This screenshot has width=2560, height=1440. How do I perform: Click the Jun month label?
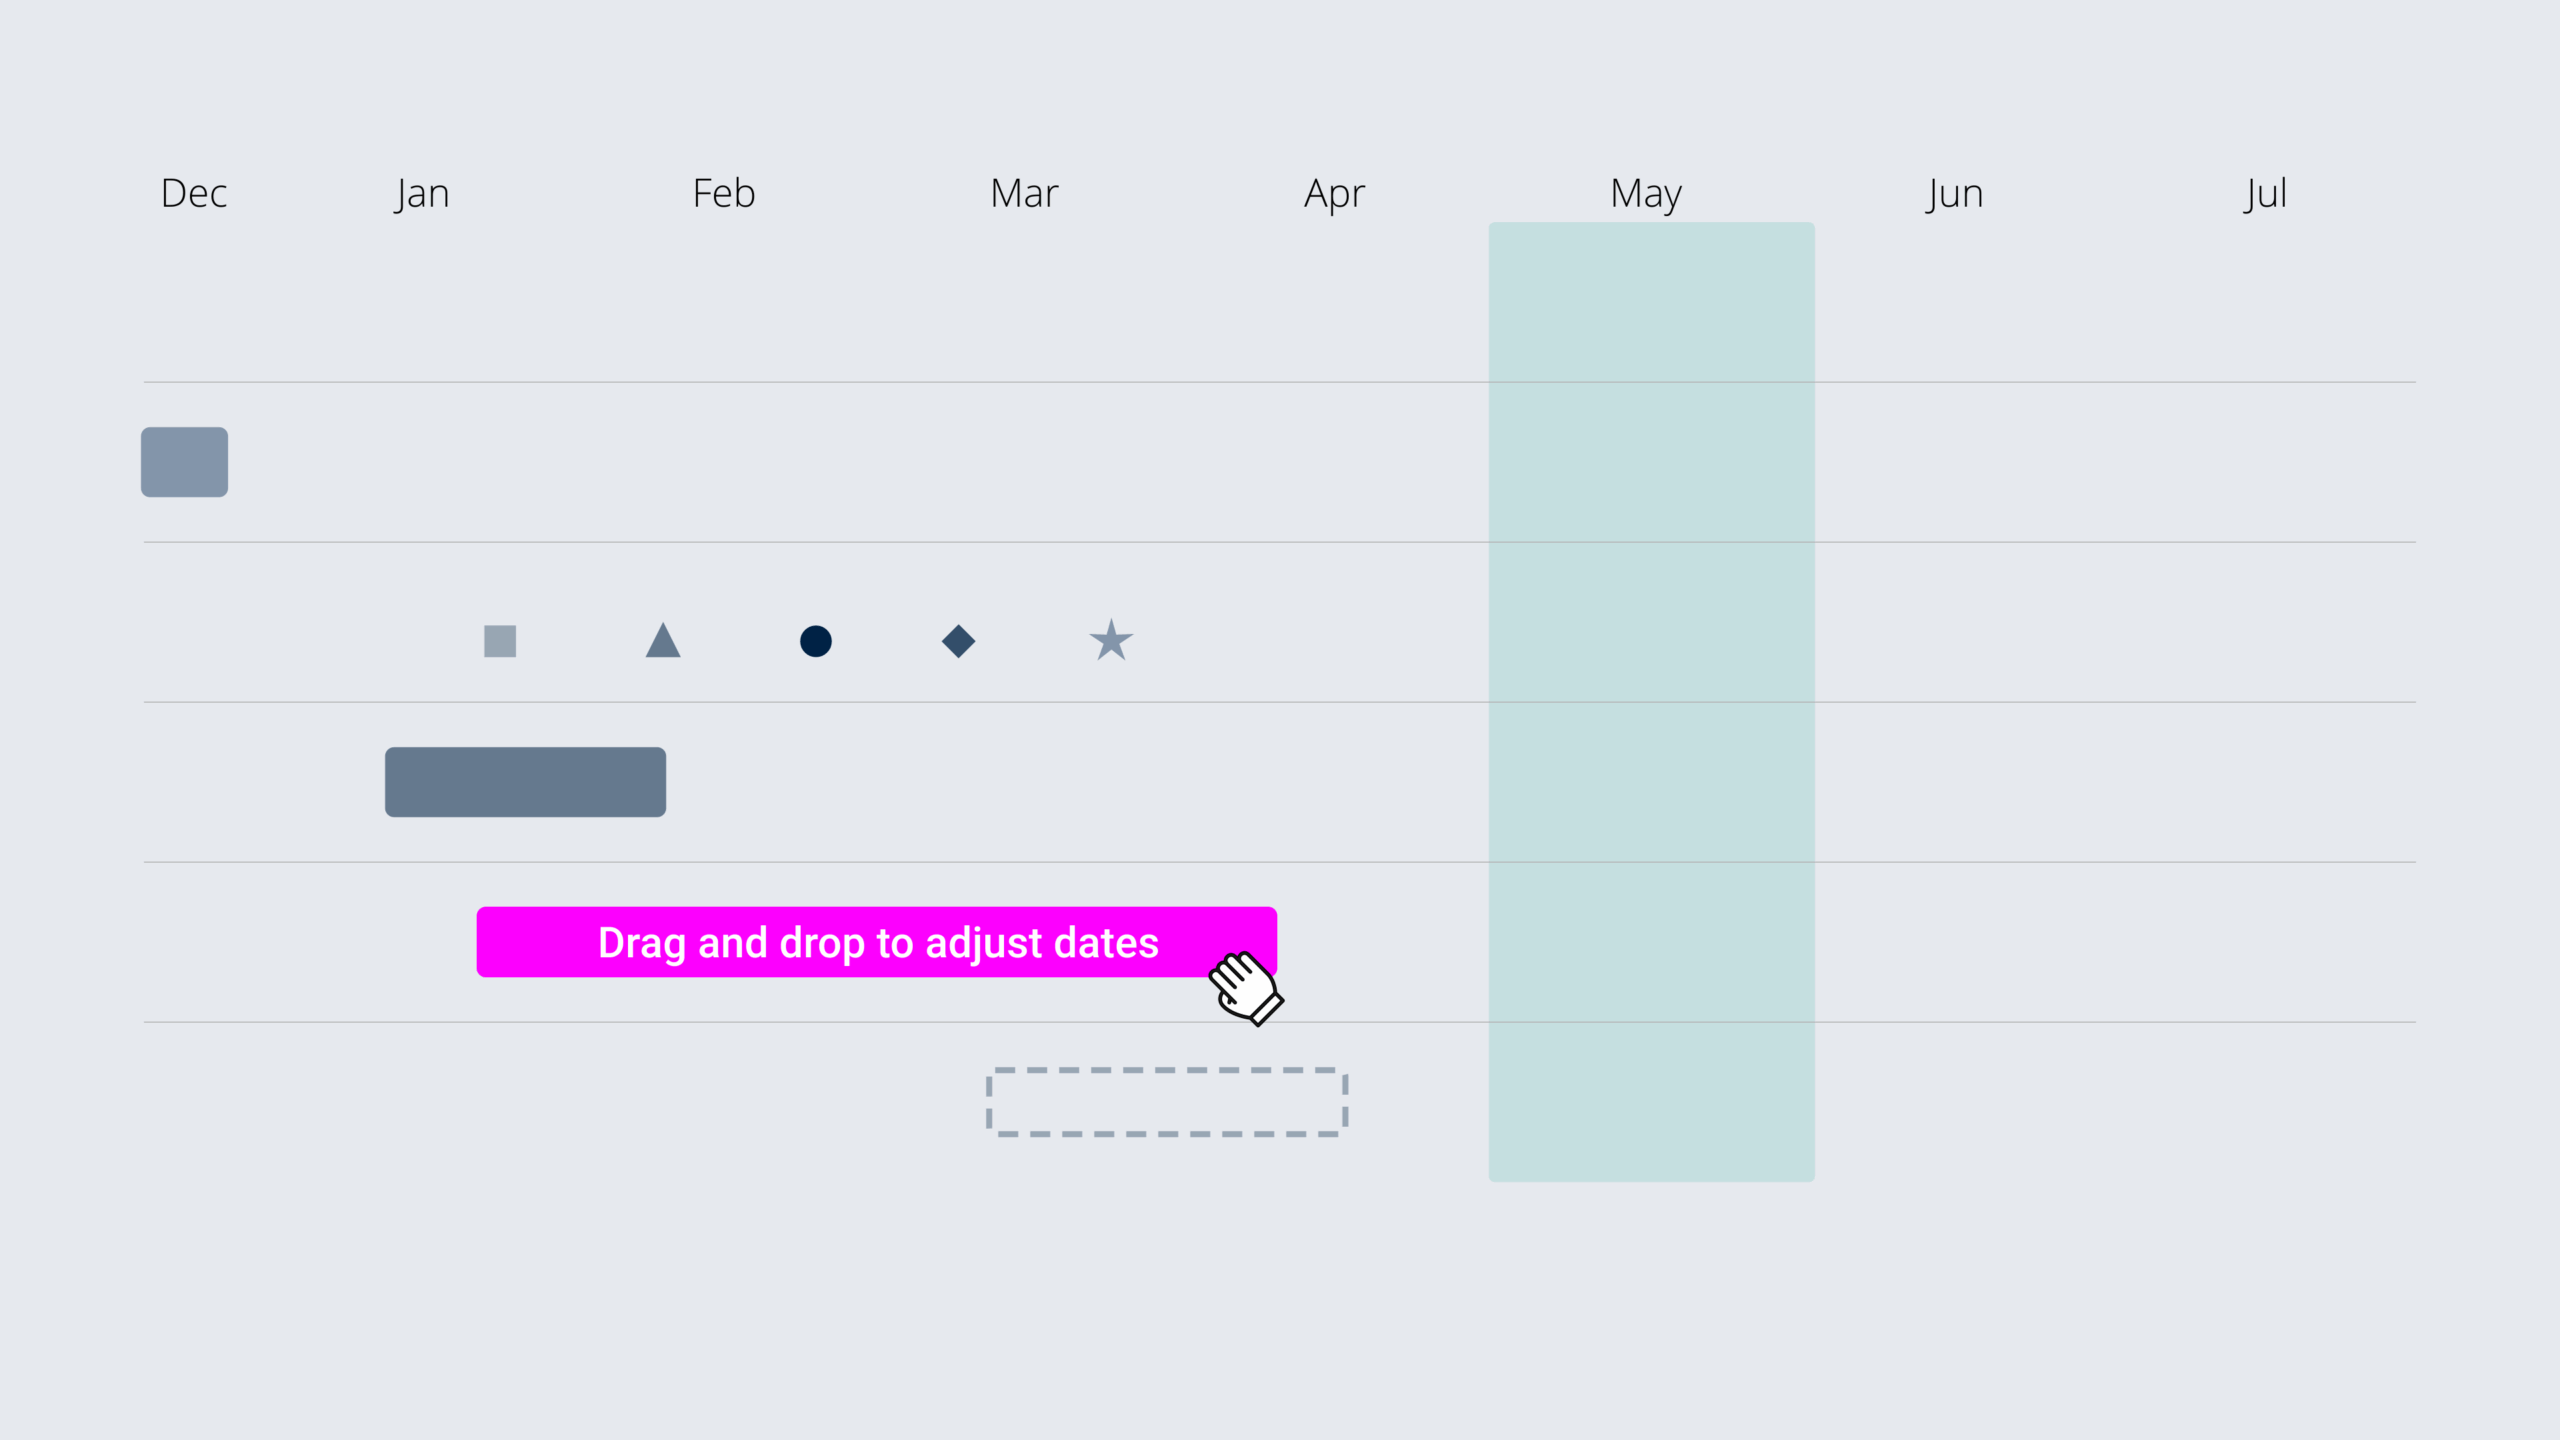pos(1955,193)
